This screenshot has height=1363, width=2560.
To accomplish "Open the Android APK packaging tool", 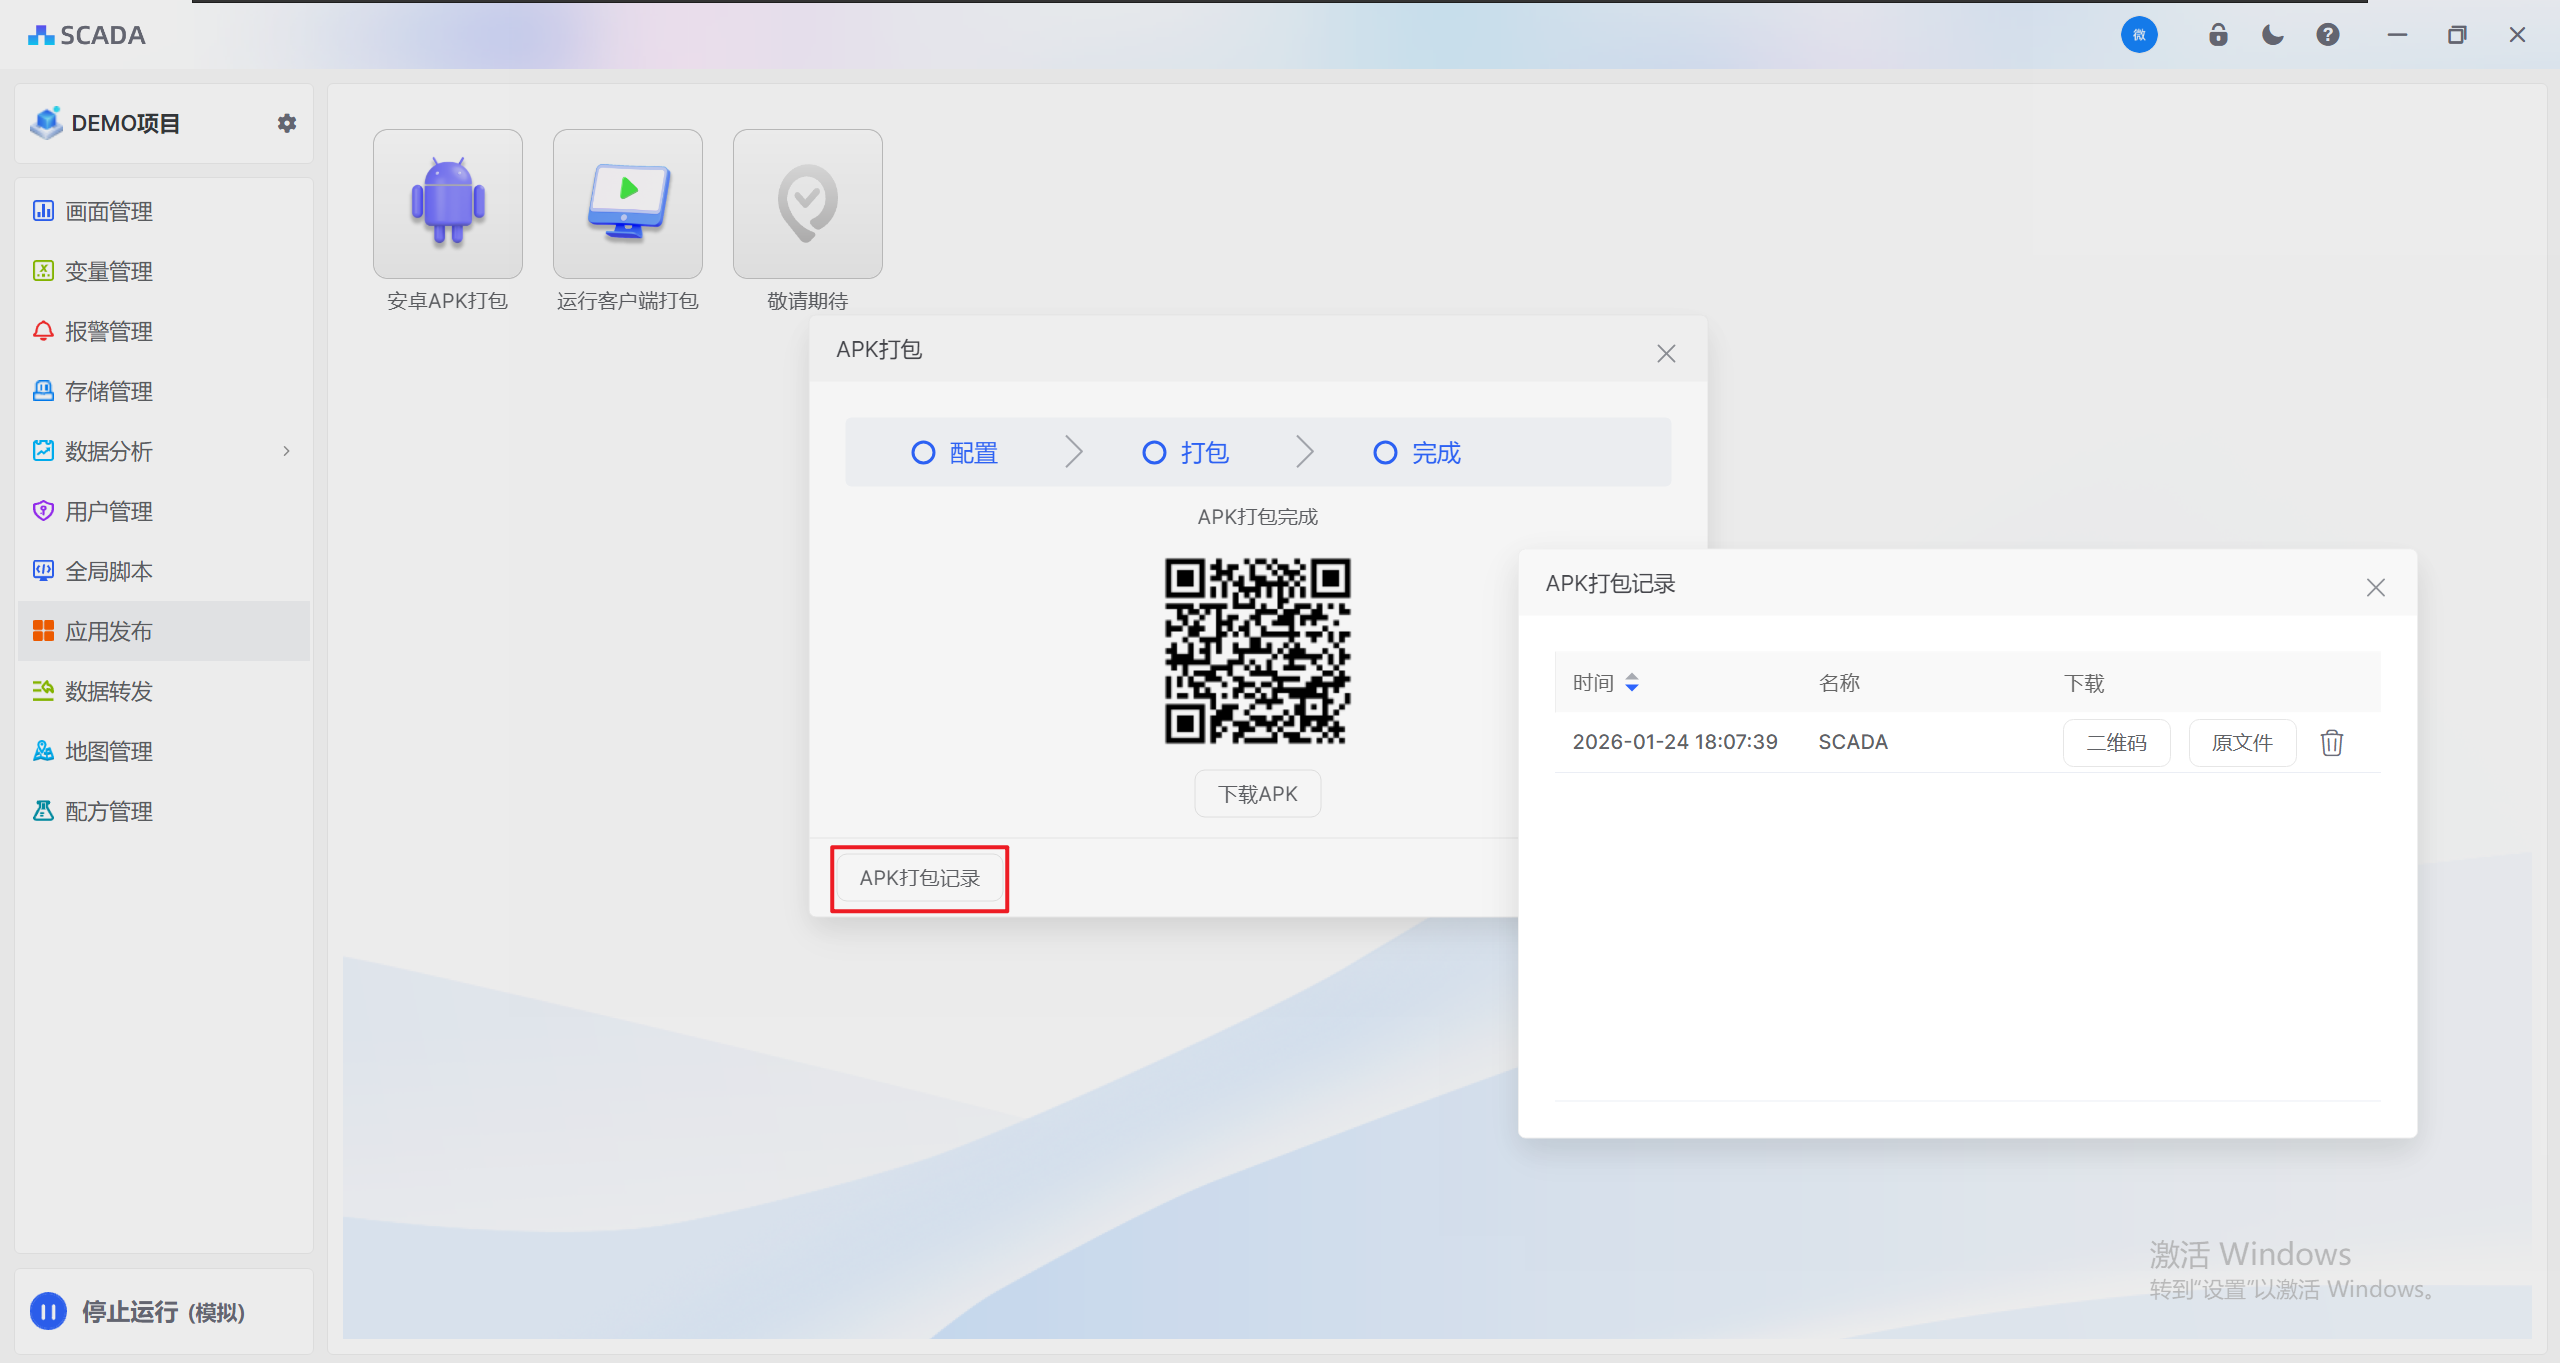I will 447,204.
